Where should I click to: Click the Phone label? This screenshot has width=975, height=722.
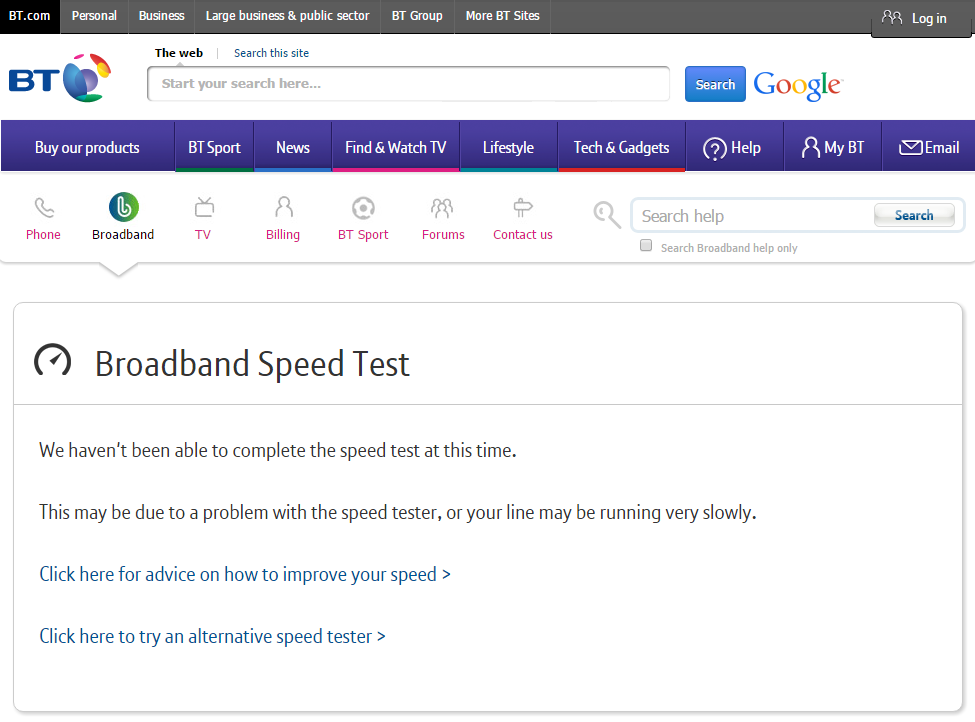point(44,234)
